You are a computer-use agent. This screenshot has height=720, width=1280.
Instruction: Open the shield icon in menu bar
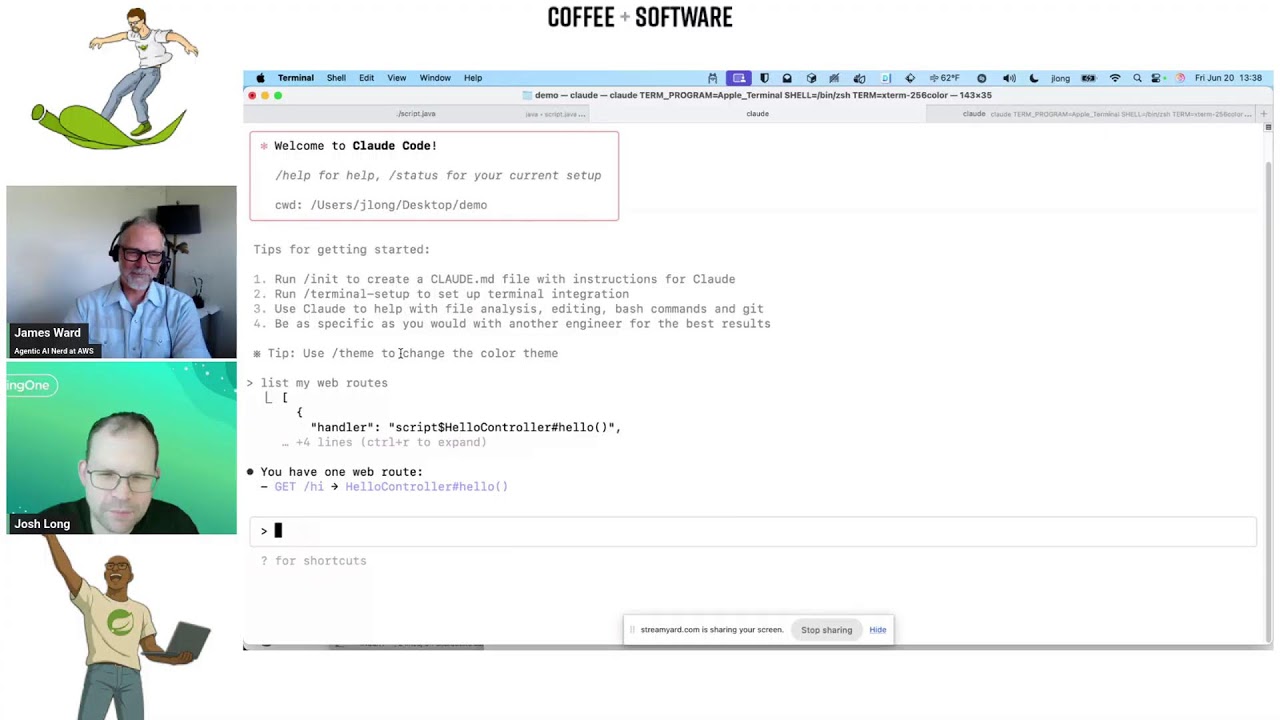pos(764,78)
